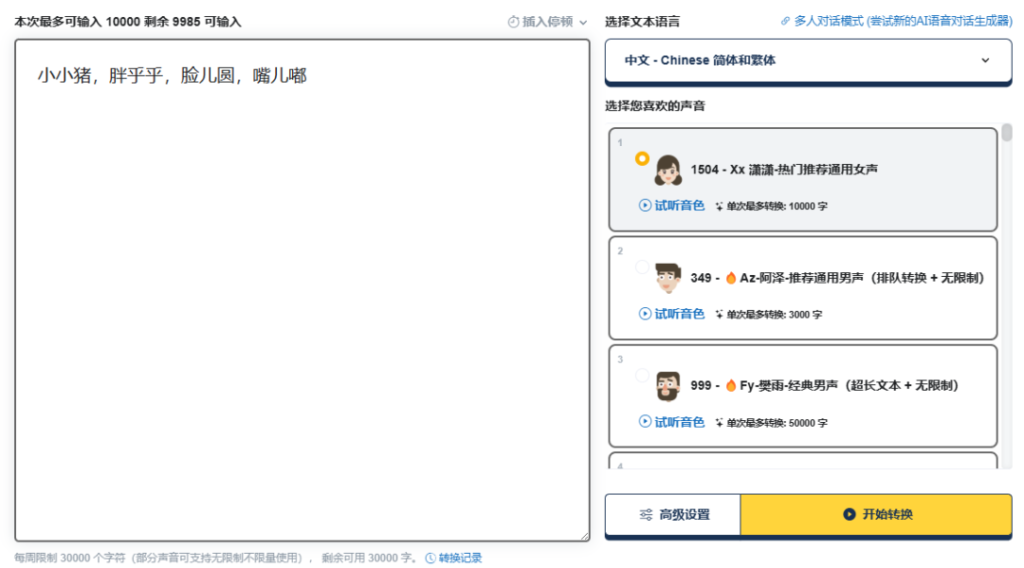This screenshot has width=1024, height=568.
Task: Click the resize handle of the text area
Action: click(x=584, y=535)
